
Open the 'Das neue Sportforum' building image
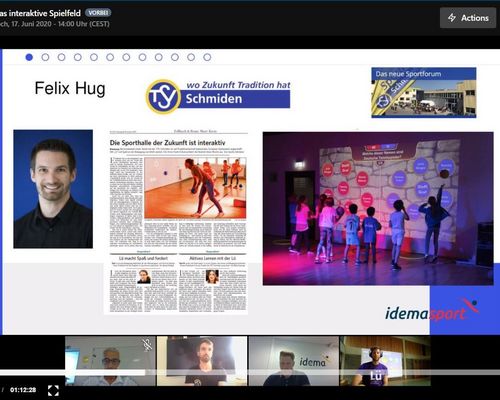(x=424, y=93)
